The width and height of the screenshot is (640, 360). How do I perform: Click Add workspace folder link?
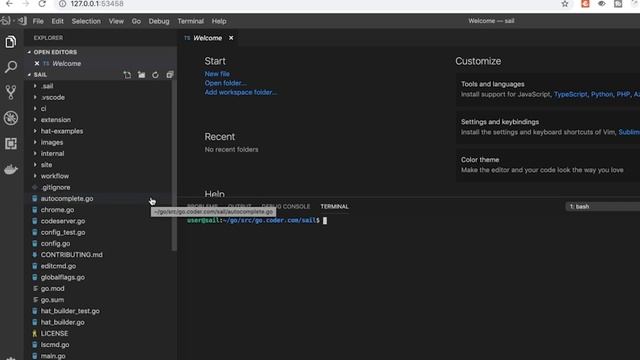[240, 92]
